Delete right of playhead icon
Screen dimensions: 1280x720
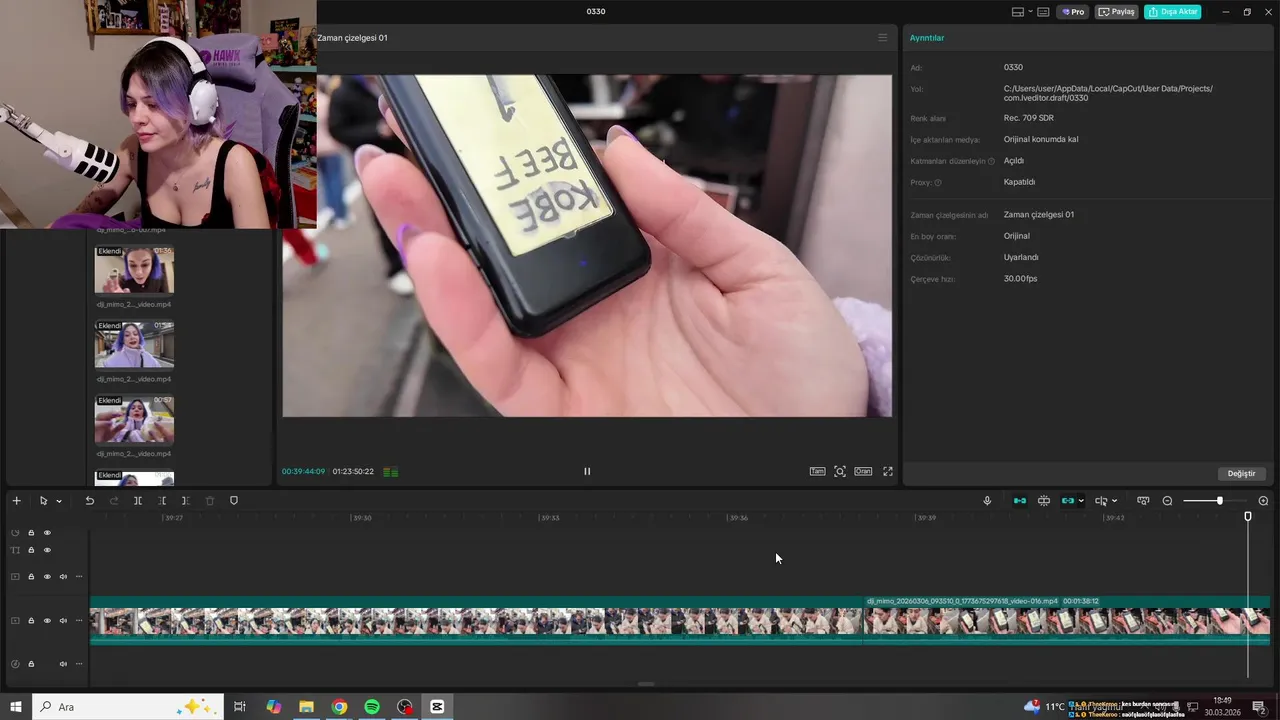coord(185,501)
